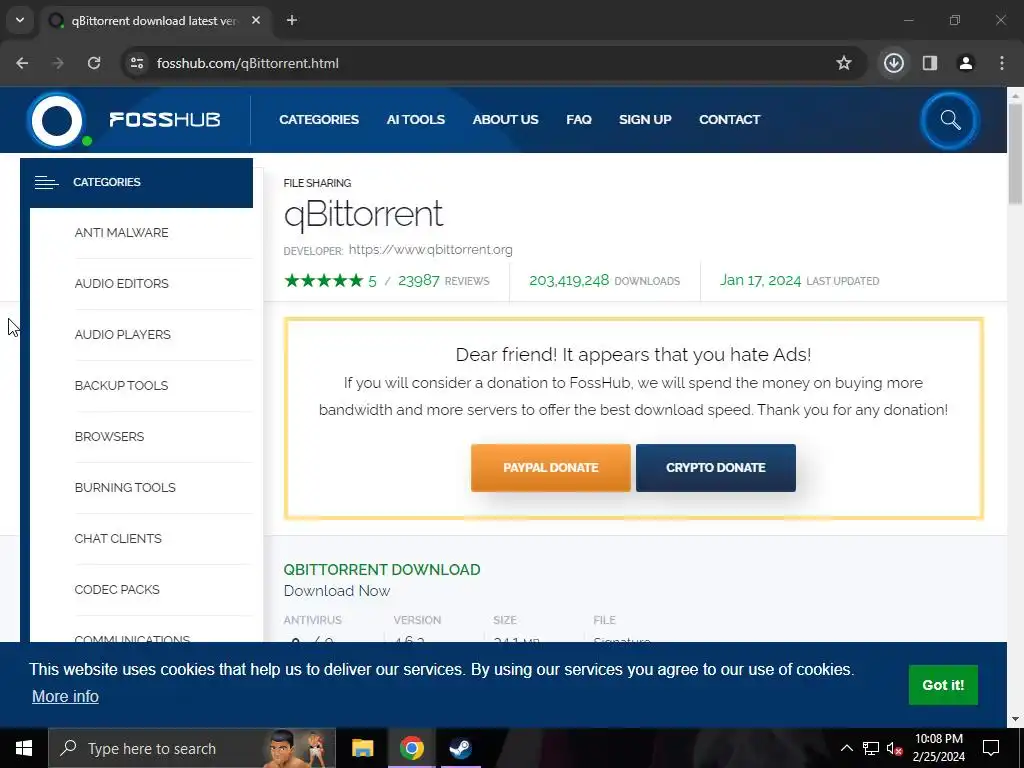
Task: Show hidden system tray icons
Action: (x=846, y=748)
